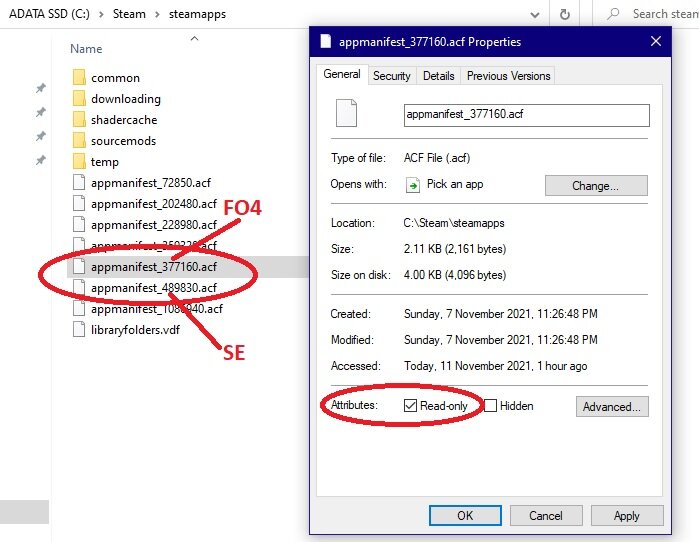Select the shadercache folder icon
Image resolution: width=699 pixels, height=542 pixels.
(x=79, y=119)
